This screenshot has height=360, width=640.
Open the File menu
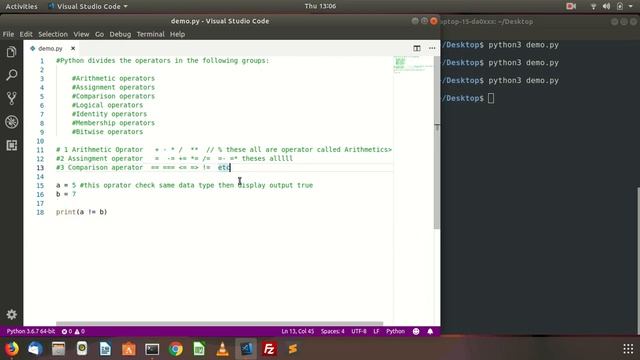8,34
